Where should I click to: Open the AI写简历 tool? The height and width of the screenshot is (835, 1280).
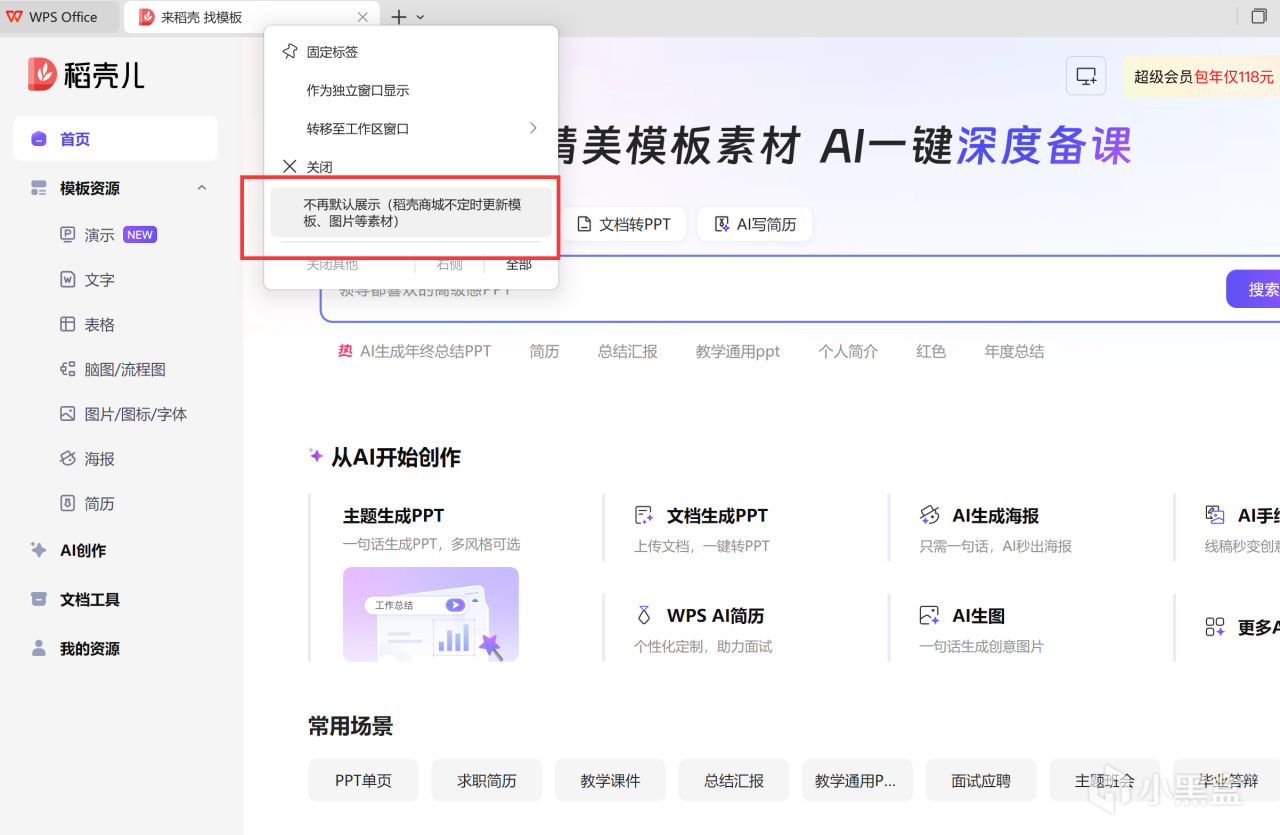click(x=755, y=224)
